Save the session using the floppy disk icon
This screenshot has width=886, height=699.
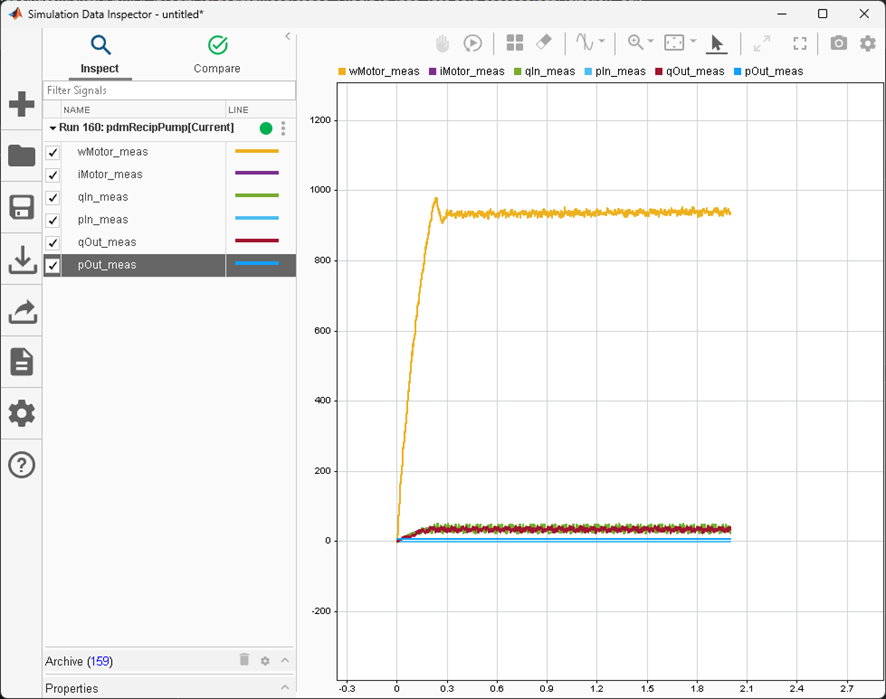click(x=21, y=207)
